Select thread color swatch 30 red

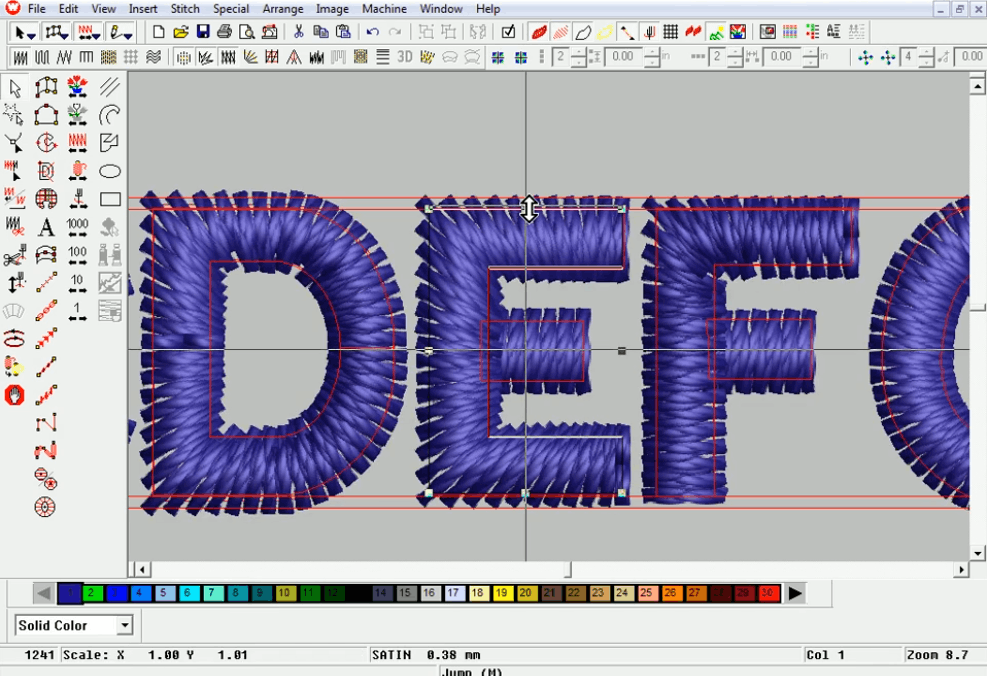pos(767,593)
